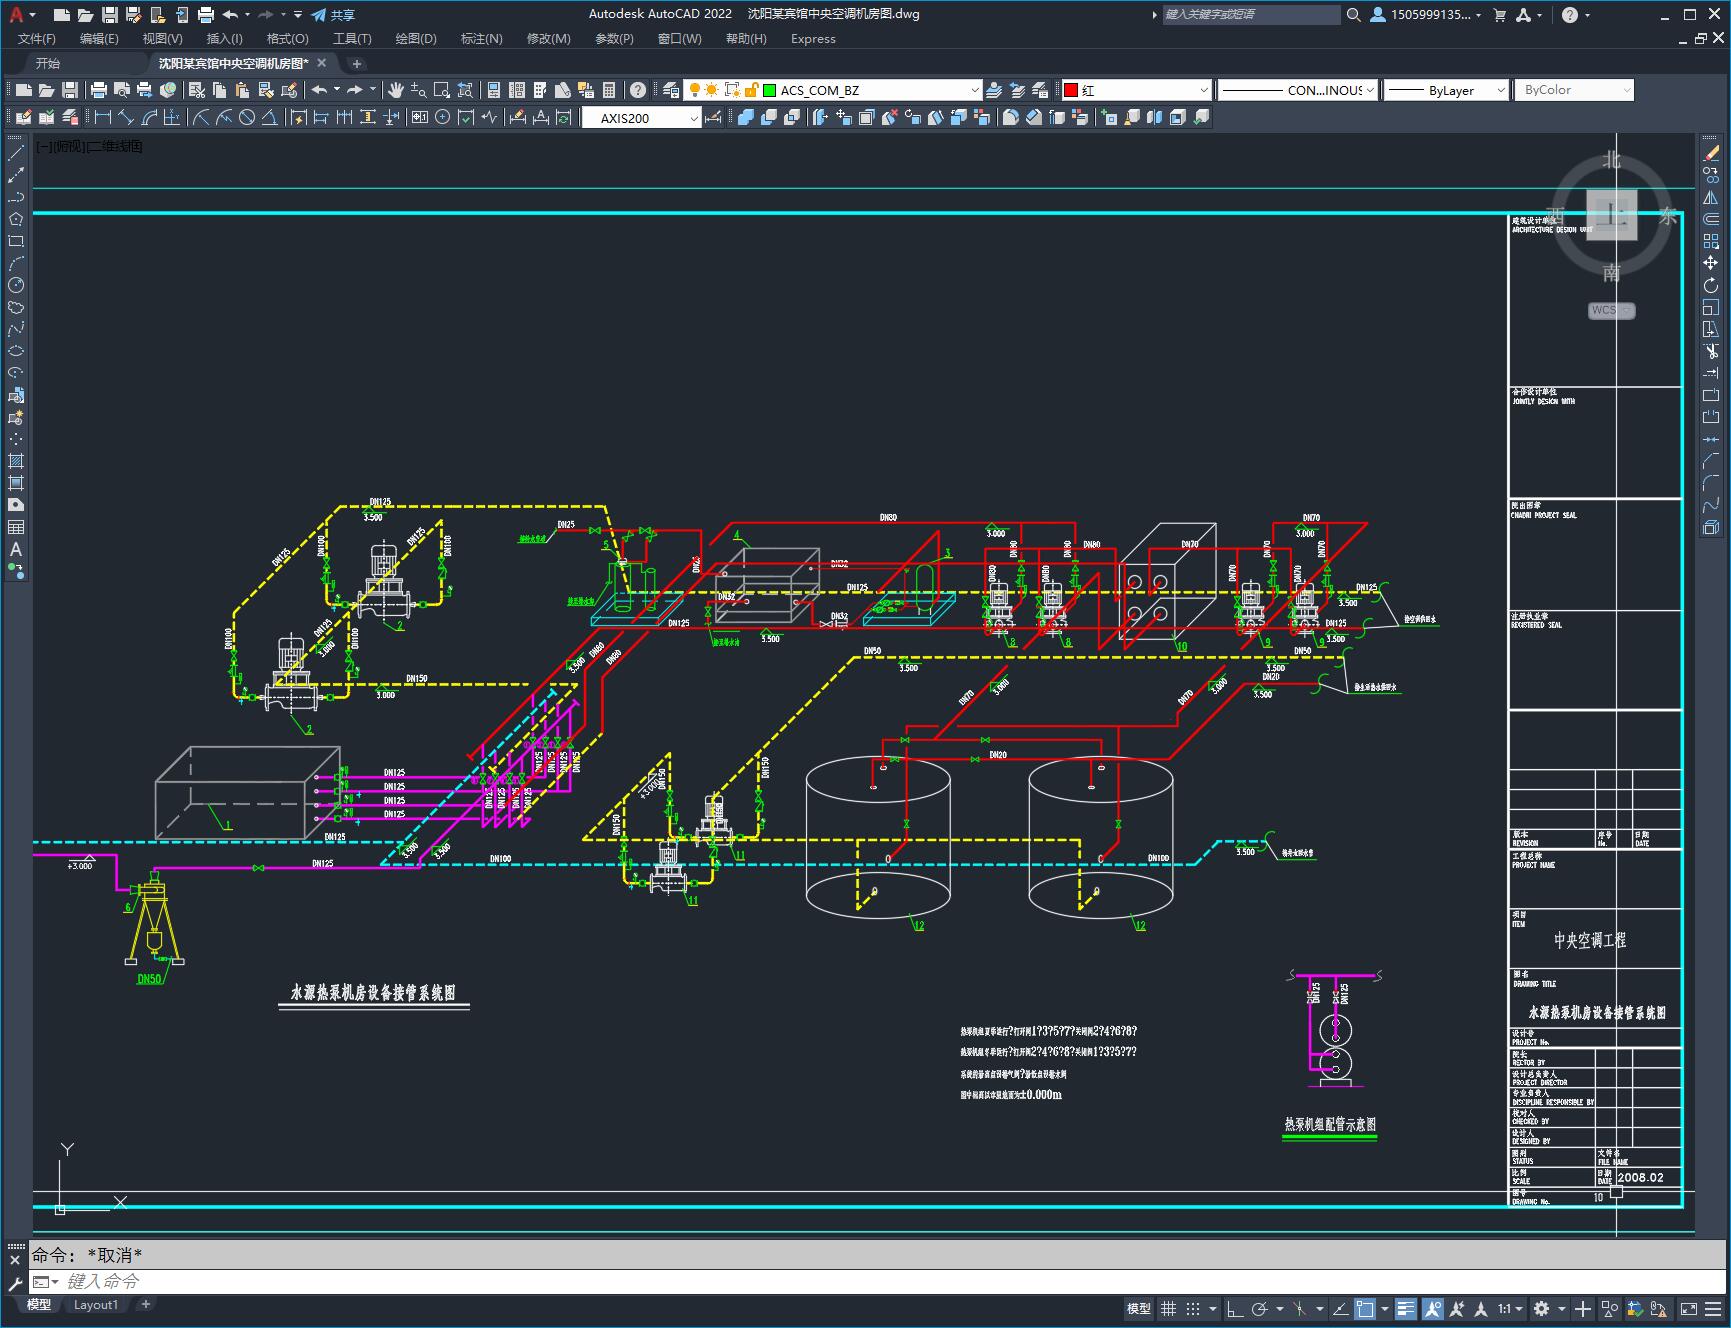
Task: Toggle object snap square icon in status bar
Action: (x=1366, y=1308)
